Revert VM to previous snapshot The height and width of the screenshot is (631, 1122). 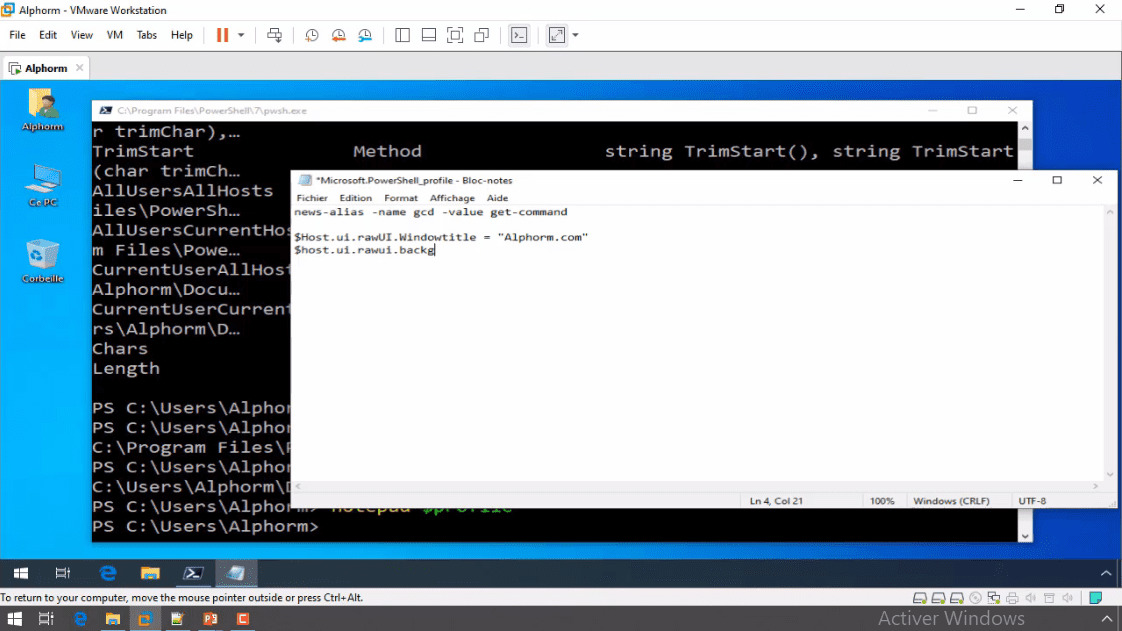[x=339, y=35]
